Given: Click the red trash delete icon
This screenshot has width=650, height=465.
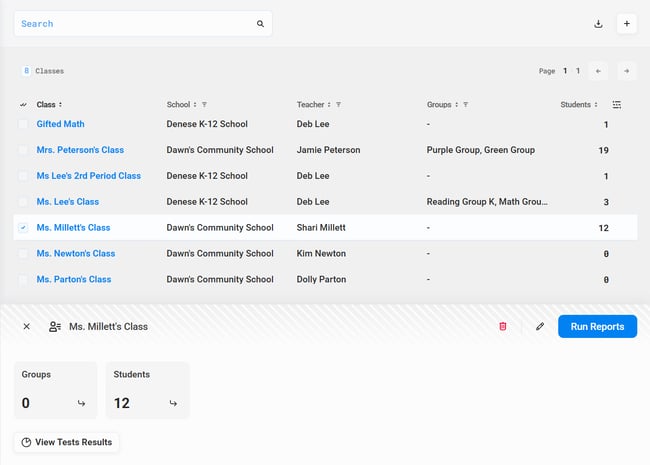Looking at the screenshot, I should click(x=503, y=326).
